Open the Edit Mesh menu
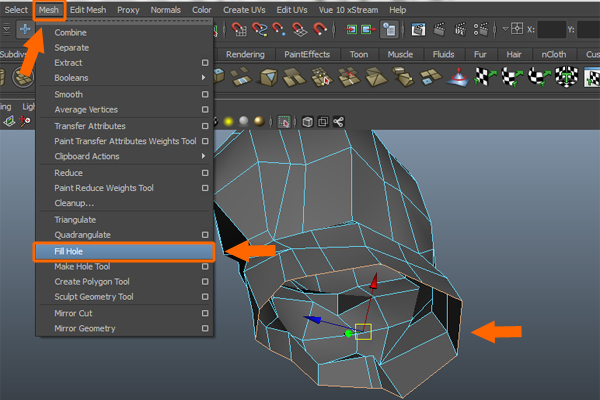Viewport: 600px width, 400px height. point(89,9)
